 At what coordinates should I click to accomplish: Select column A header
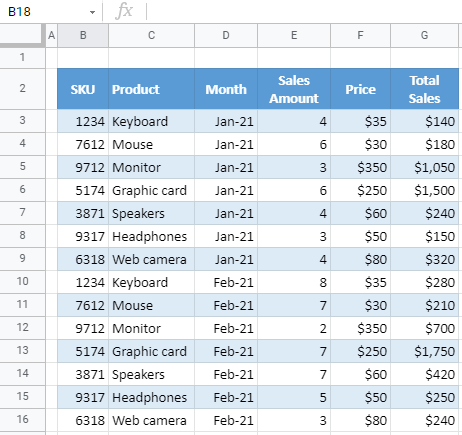pyautogui.click(x=52, y=35)
